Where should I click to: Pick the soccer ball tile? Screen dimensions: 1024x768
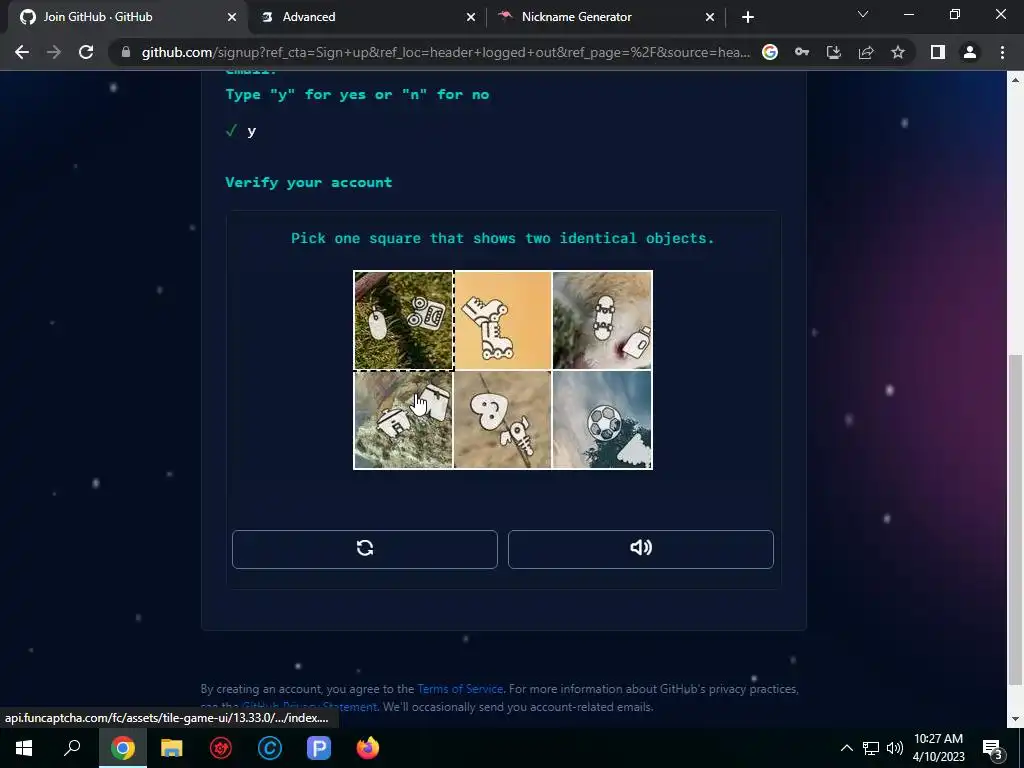click(602, 419)
